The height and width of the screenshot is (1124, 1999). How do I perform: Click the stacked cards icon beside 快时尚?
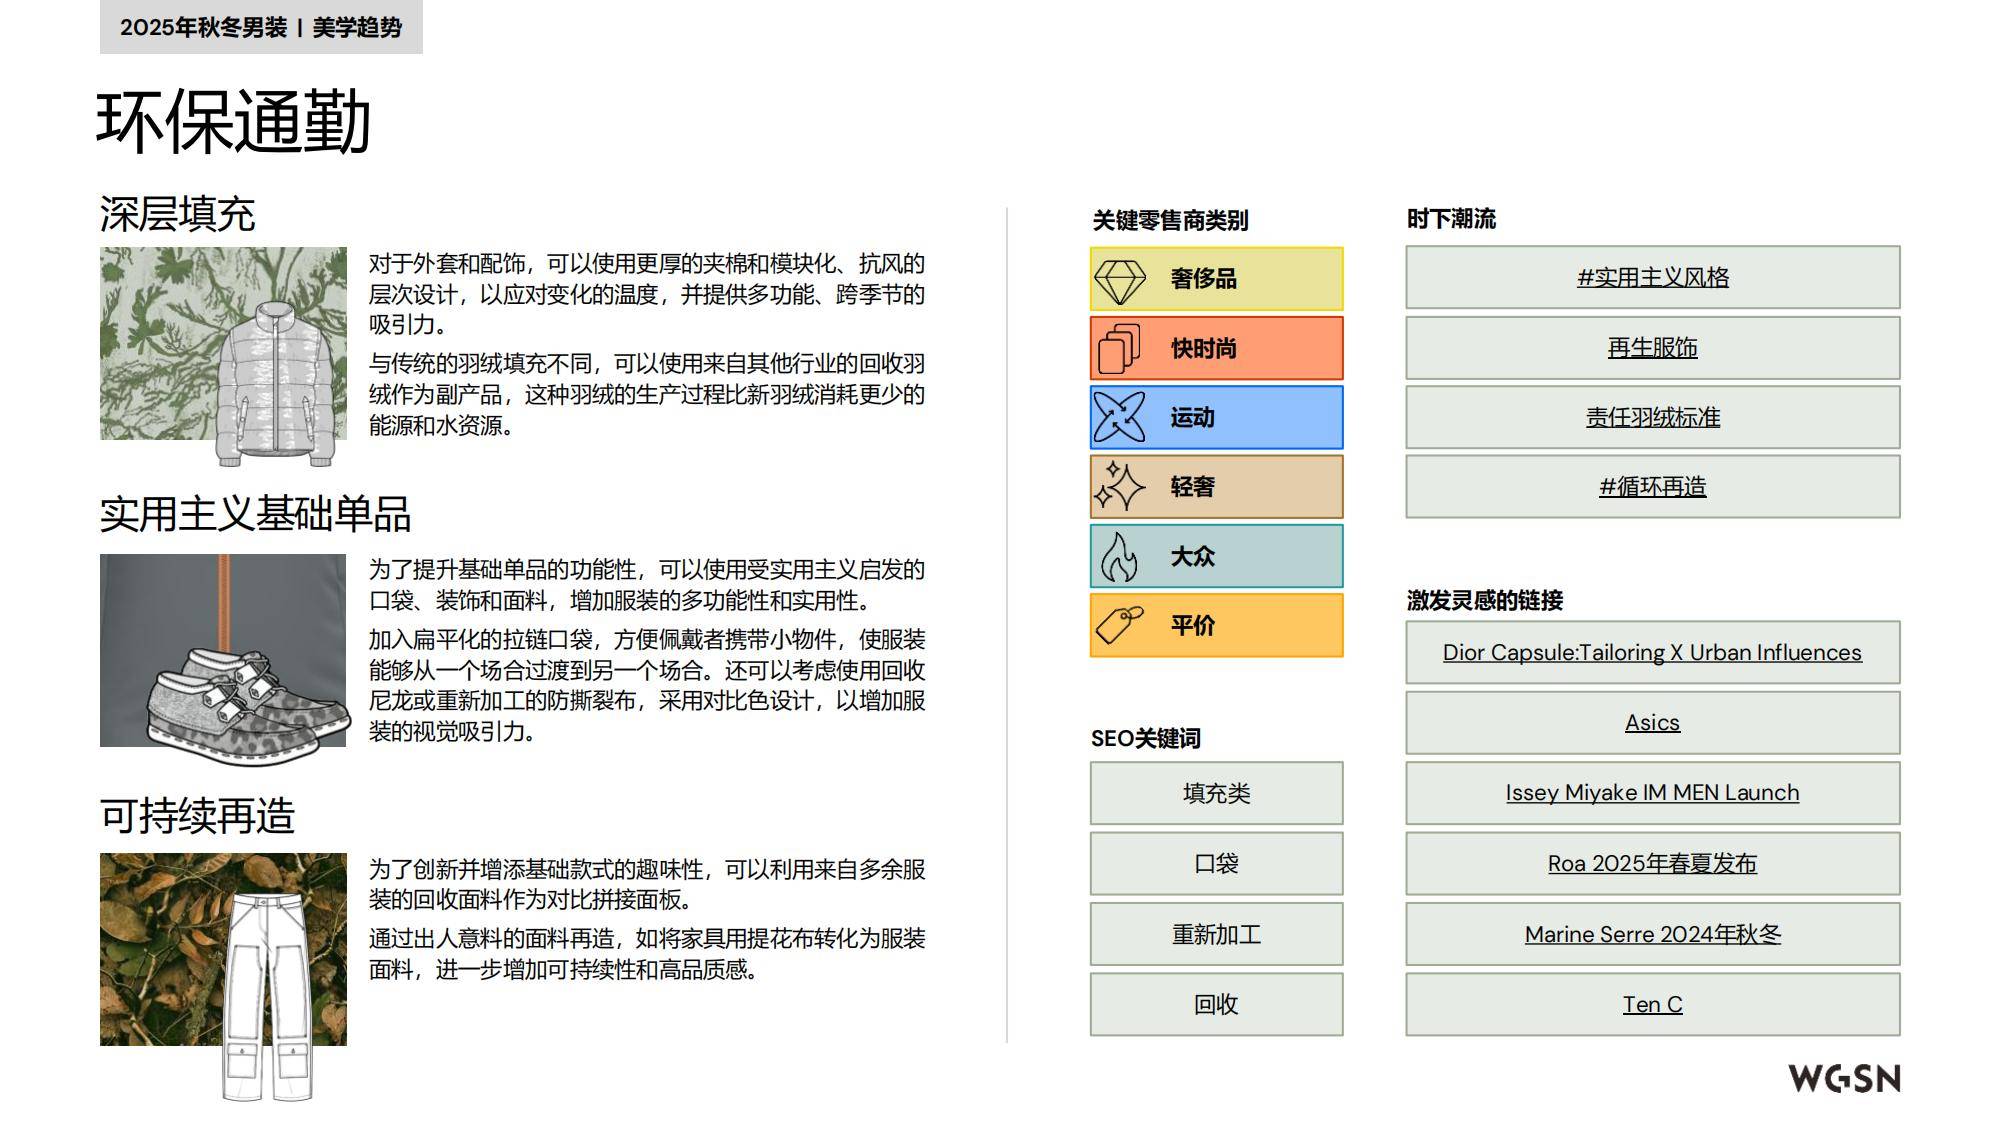pos(1119,349)
